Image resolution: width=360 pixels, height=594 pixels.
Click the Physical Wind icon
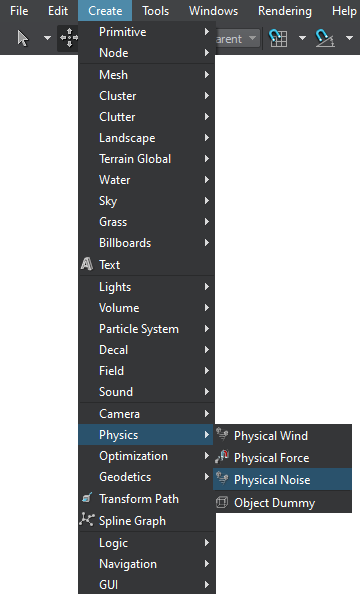tap(222, 435)
